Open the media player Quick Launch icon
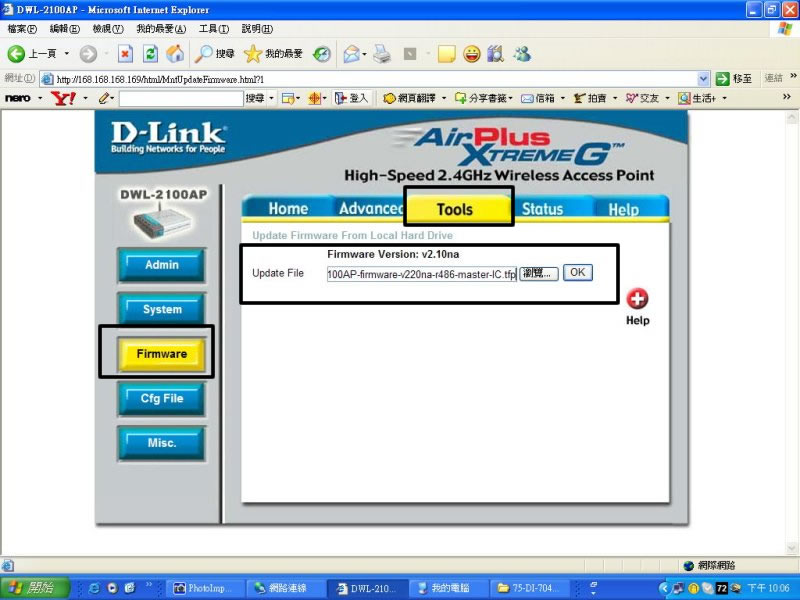Screen dimensions: 800x600 click(x=112, y=588)
